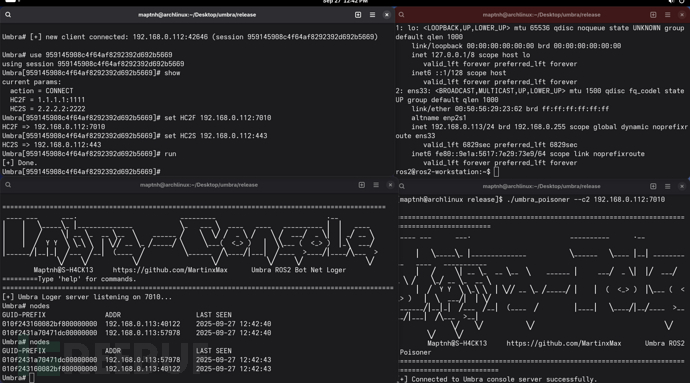Click the 'altname enp2s1' line

click(x=439, y=118)
